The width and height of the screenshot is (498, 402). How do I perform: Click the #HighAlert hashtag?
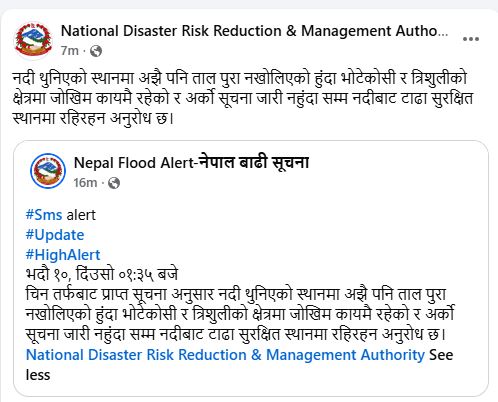63,255
